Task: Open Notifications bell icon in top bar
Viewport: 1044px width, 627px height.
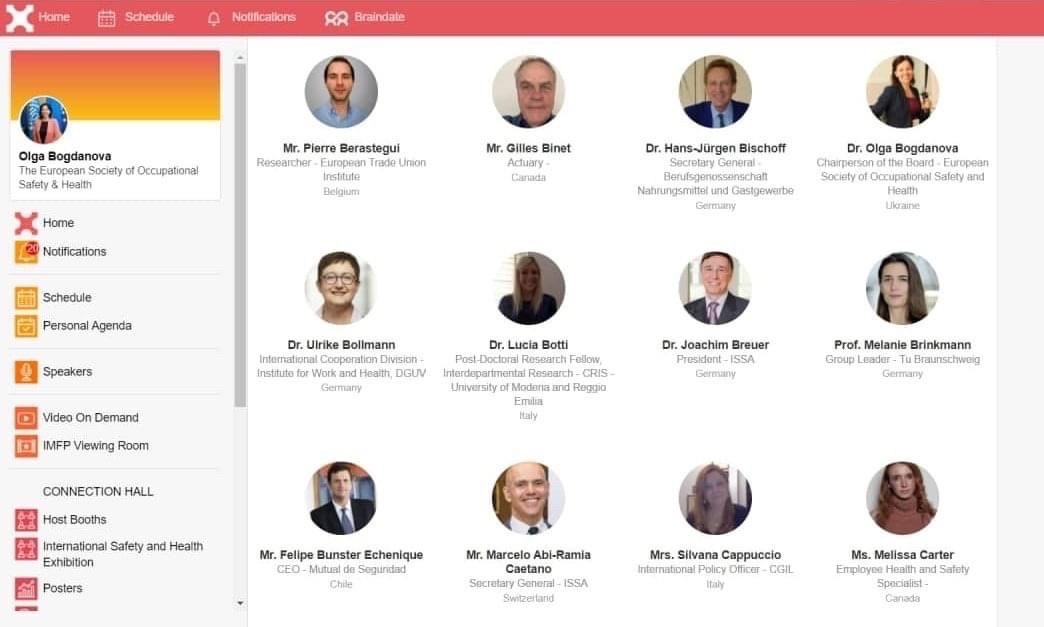Action: pos(214,18)
